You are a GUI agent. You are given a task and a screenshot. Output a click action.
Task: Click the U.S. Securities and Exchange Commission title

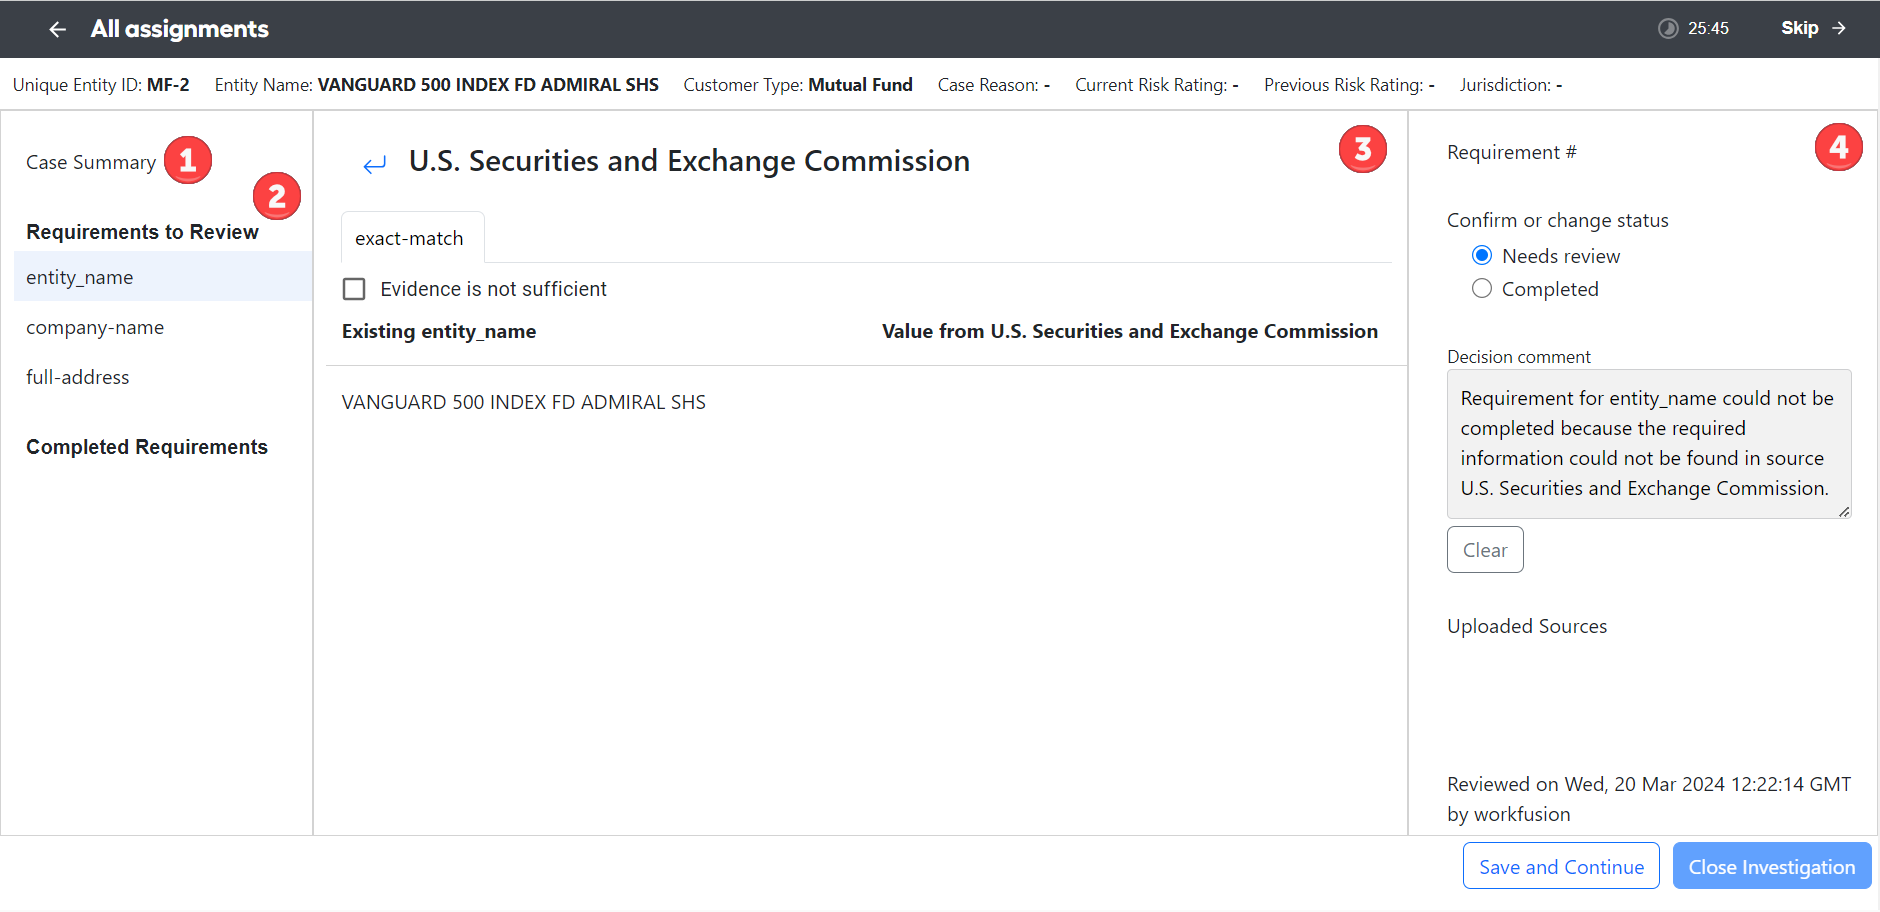coord(689,161)
